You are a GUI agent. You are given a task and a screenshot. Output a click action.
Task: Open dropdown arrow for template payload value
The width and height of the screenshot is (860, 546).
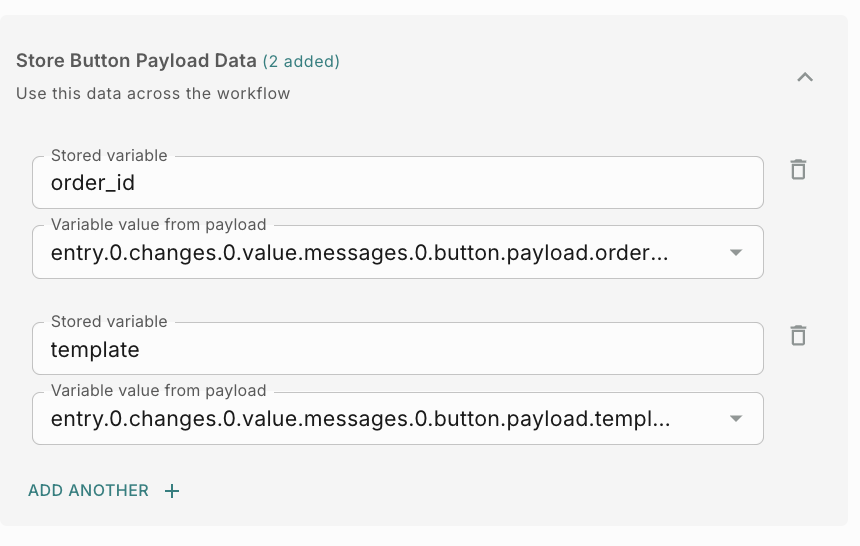[736, 419]
